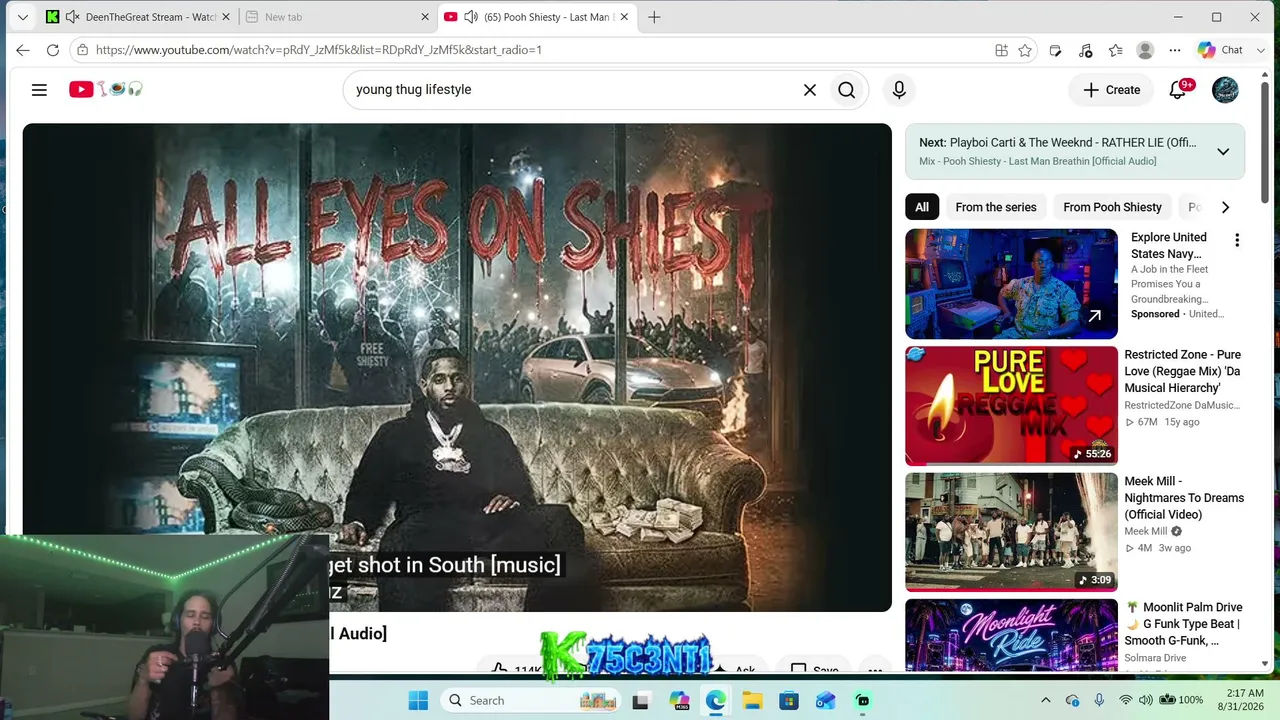This screenshot has width=1280, height=720.
Task: Open Microsoft Edge taskbar icon
Action: tap(716, 700)
